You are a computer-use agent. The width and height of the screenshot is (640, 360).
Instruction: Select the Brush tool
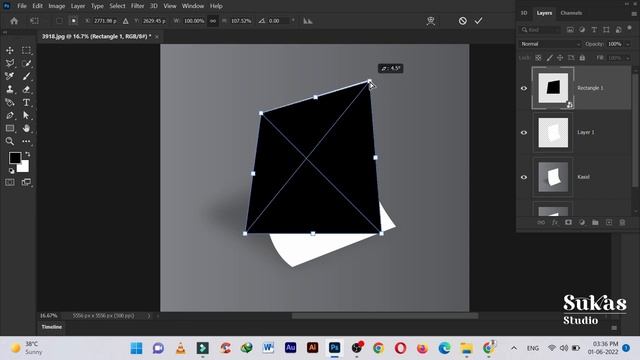click(x=26, y=76)
